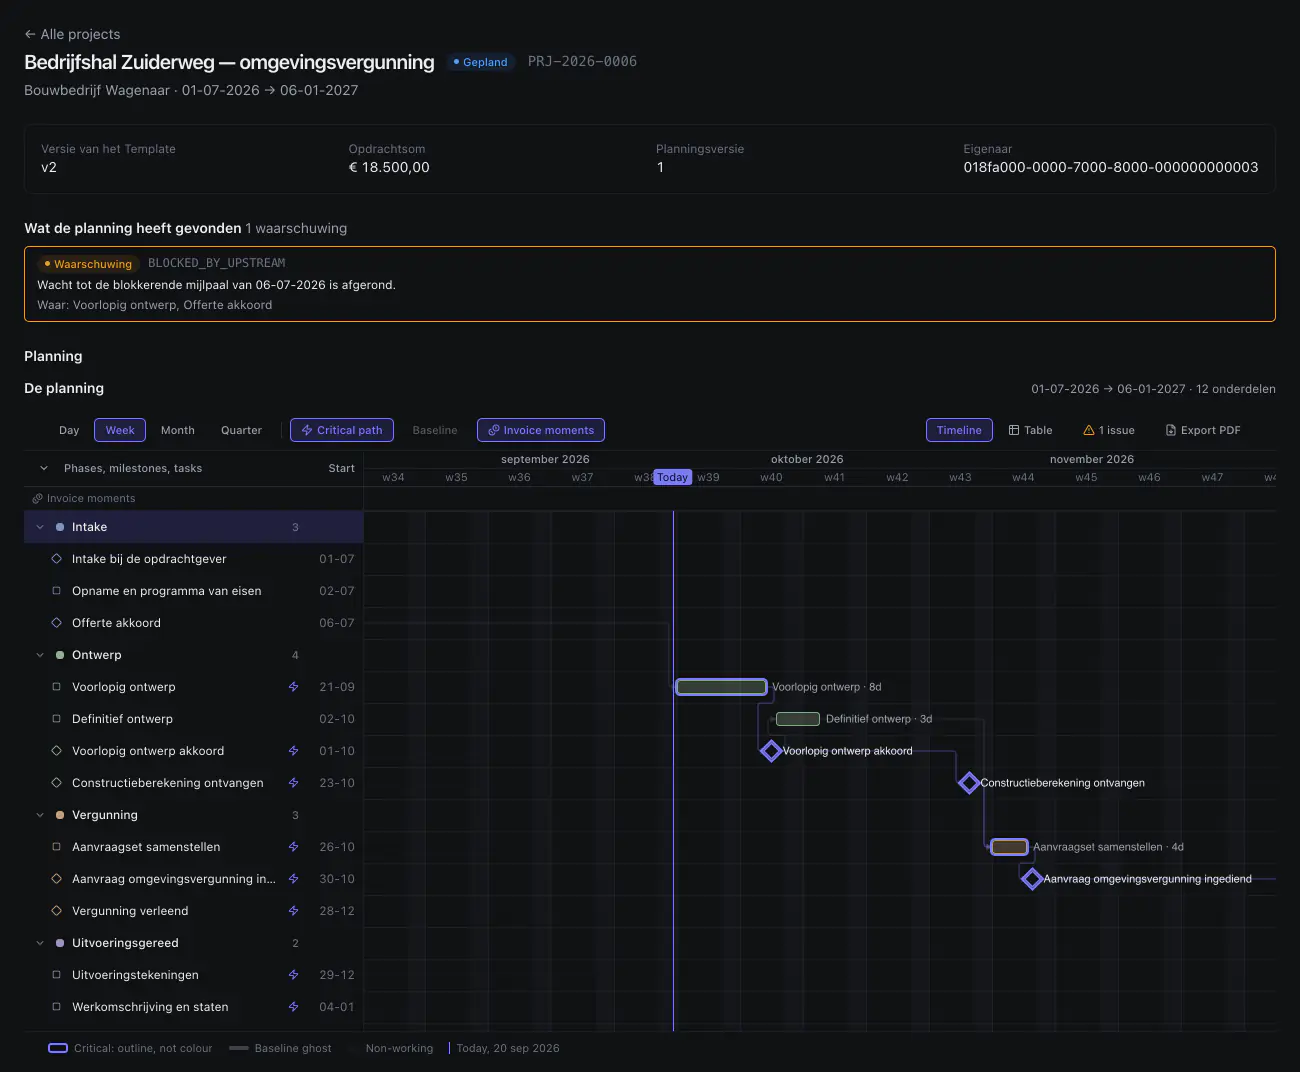Collapse the Intake phase

(x=40, y=527)
